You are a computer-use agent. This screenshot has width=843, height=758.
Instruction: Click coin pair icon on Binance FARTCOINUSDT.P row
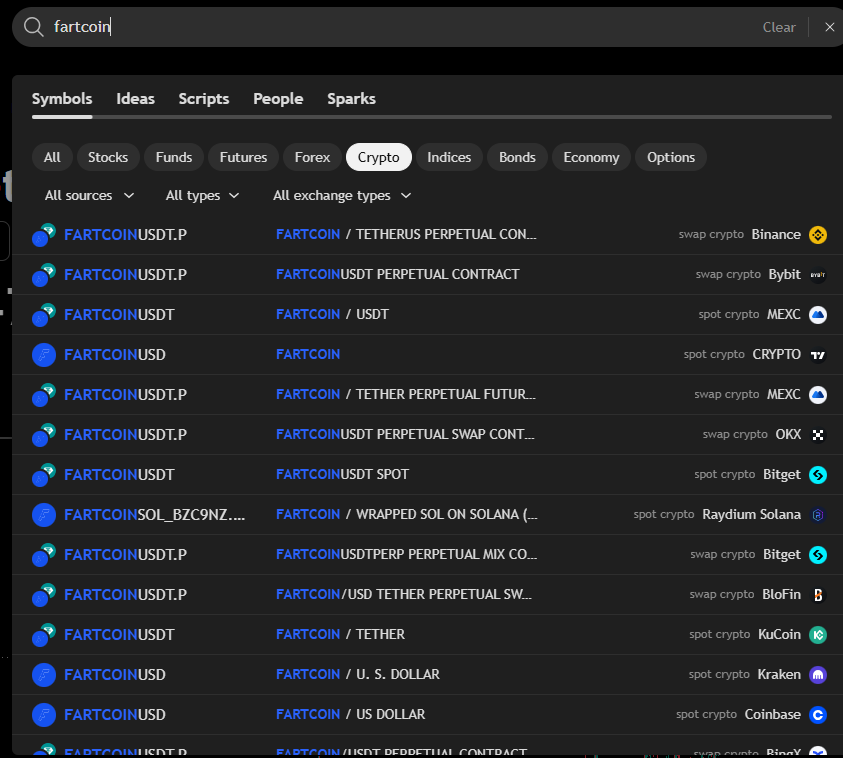44,235
